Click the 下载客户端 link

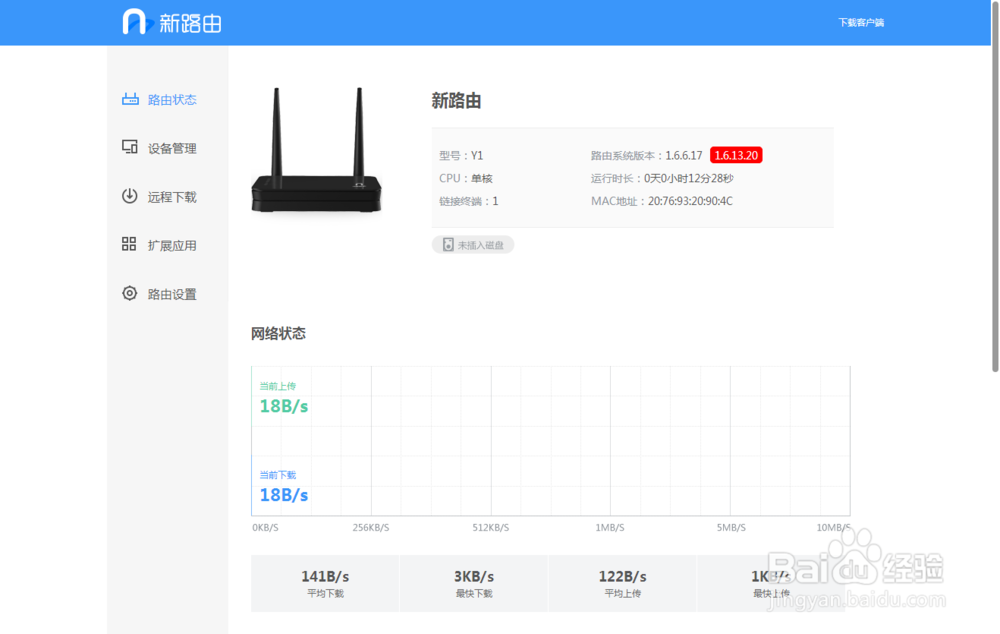coord(861,21)
